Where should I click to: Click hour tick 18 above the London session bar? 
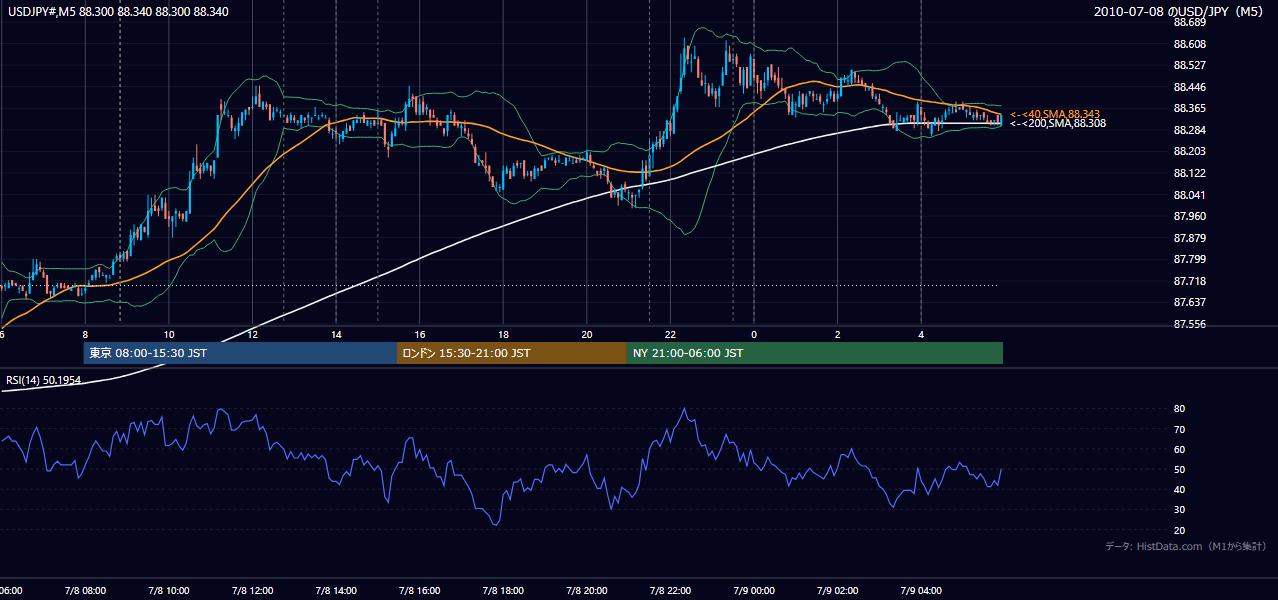pos(504,334)
